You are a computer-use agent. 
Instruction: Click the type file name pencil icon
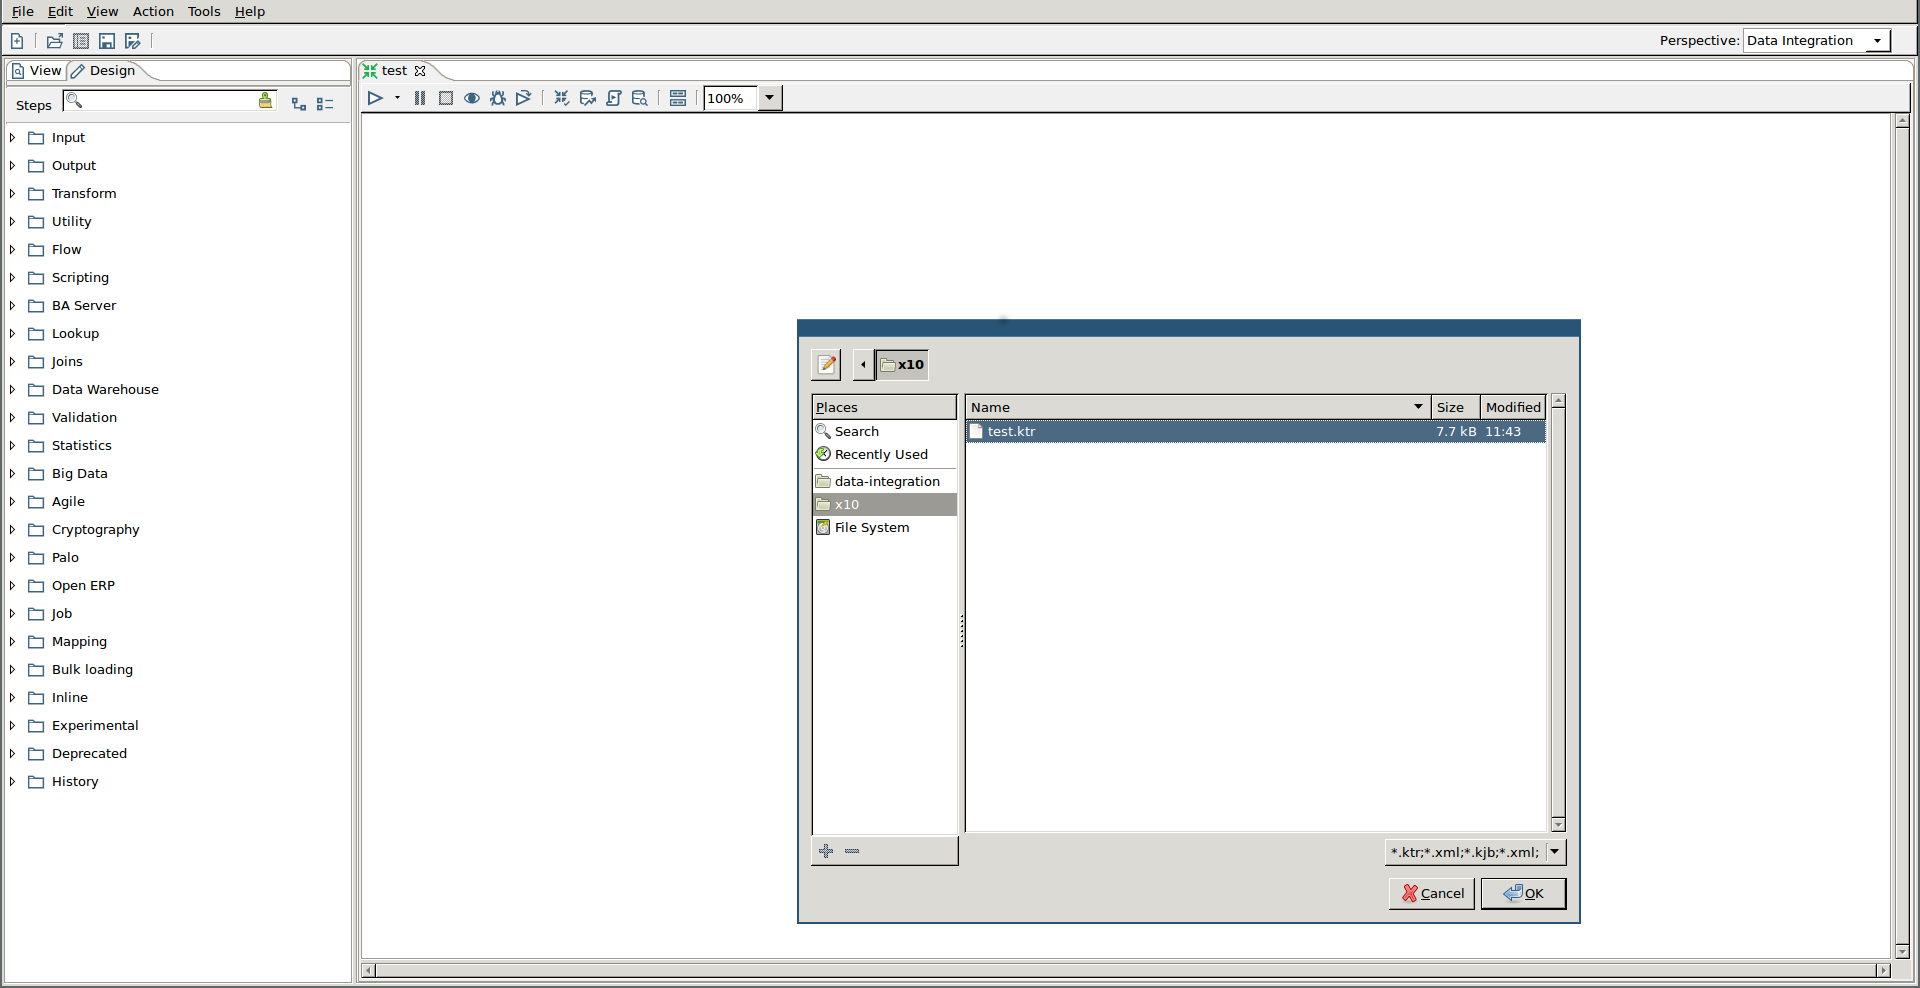coord(826,365)
